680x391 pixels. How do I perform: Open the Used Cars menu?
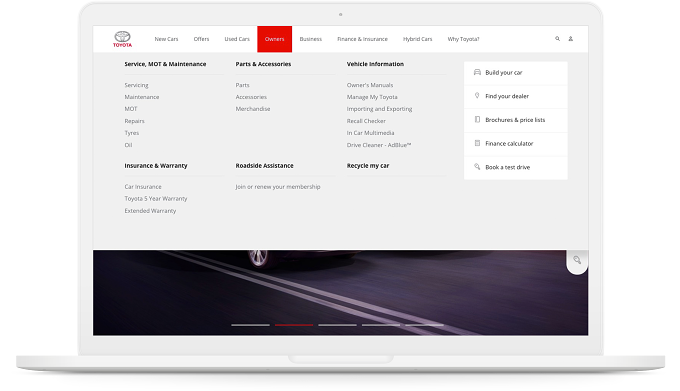click(x=237, y=39)
